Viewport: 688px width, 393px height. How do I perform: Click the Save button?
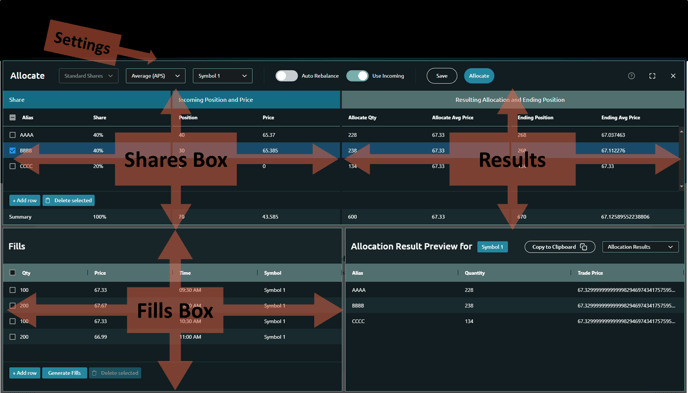442,76
